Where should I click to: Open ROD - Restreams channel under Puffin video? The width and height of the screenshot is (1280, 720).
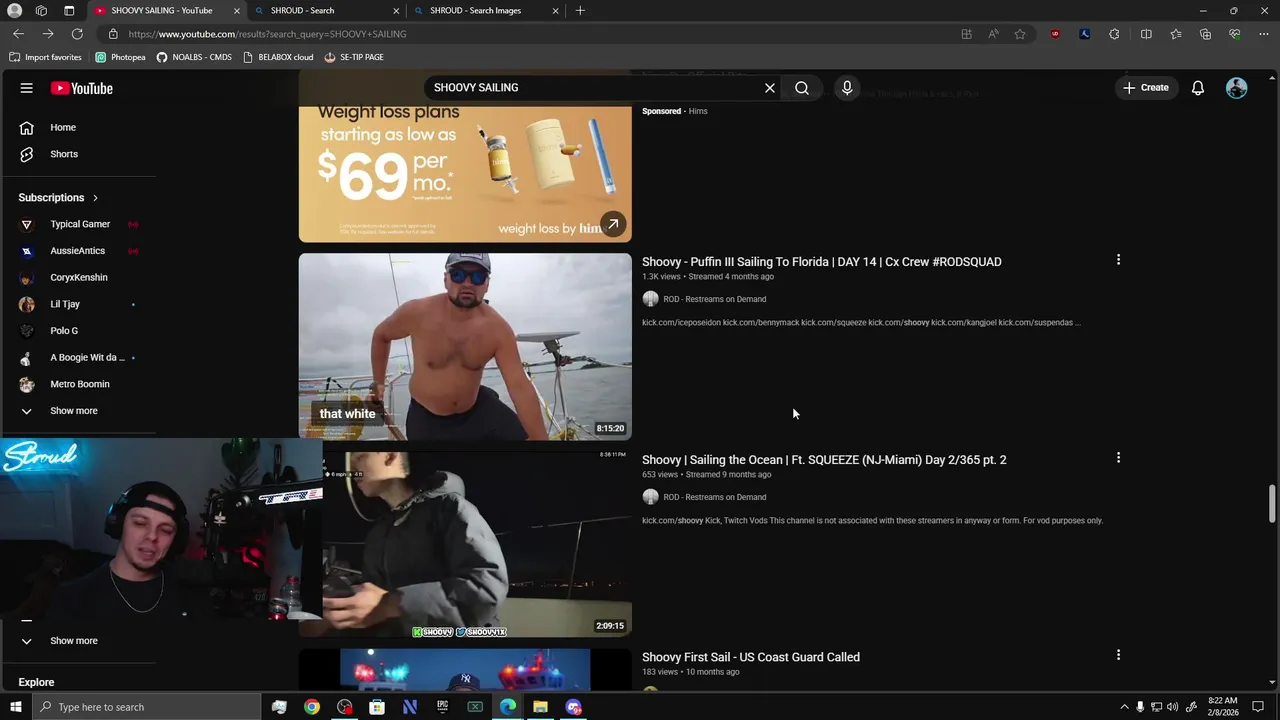[x=714, y=299]
